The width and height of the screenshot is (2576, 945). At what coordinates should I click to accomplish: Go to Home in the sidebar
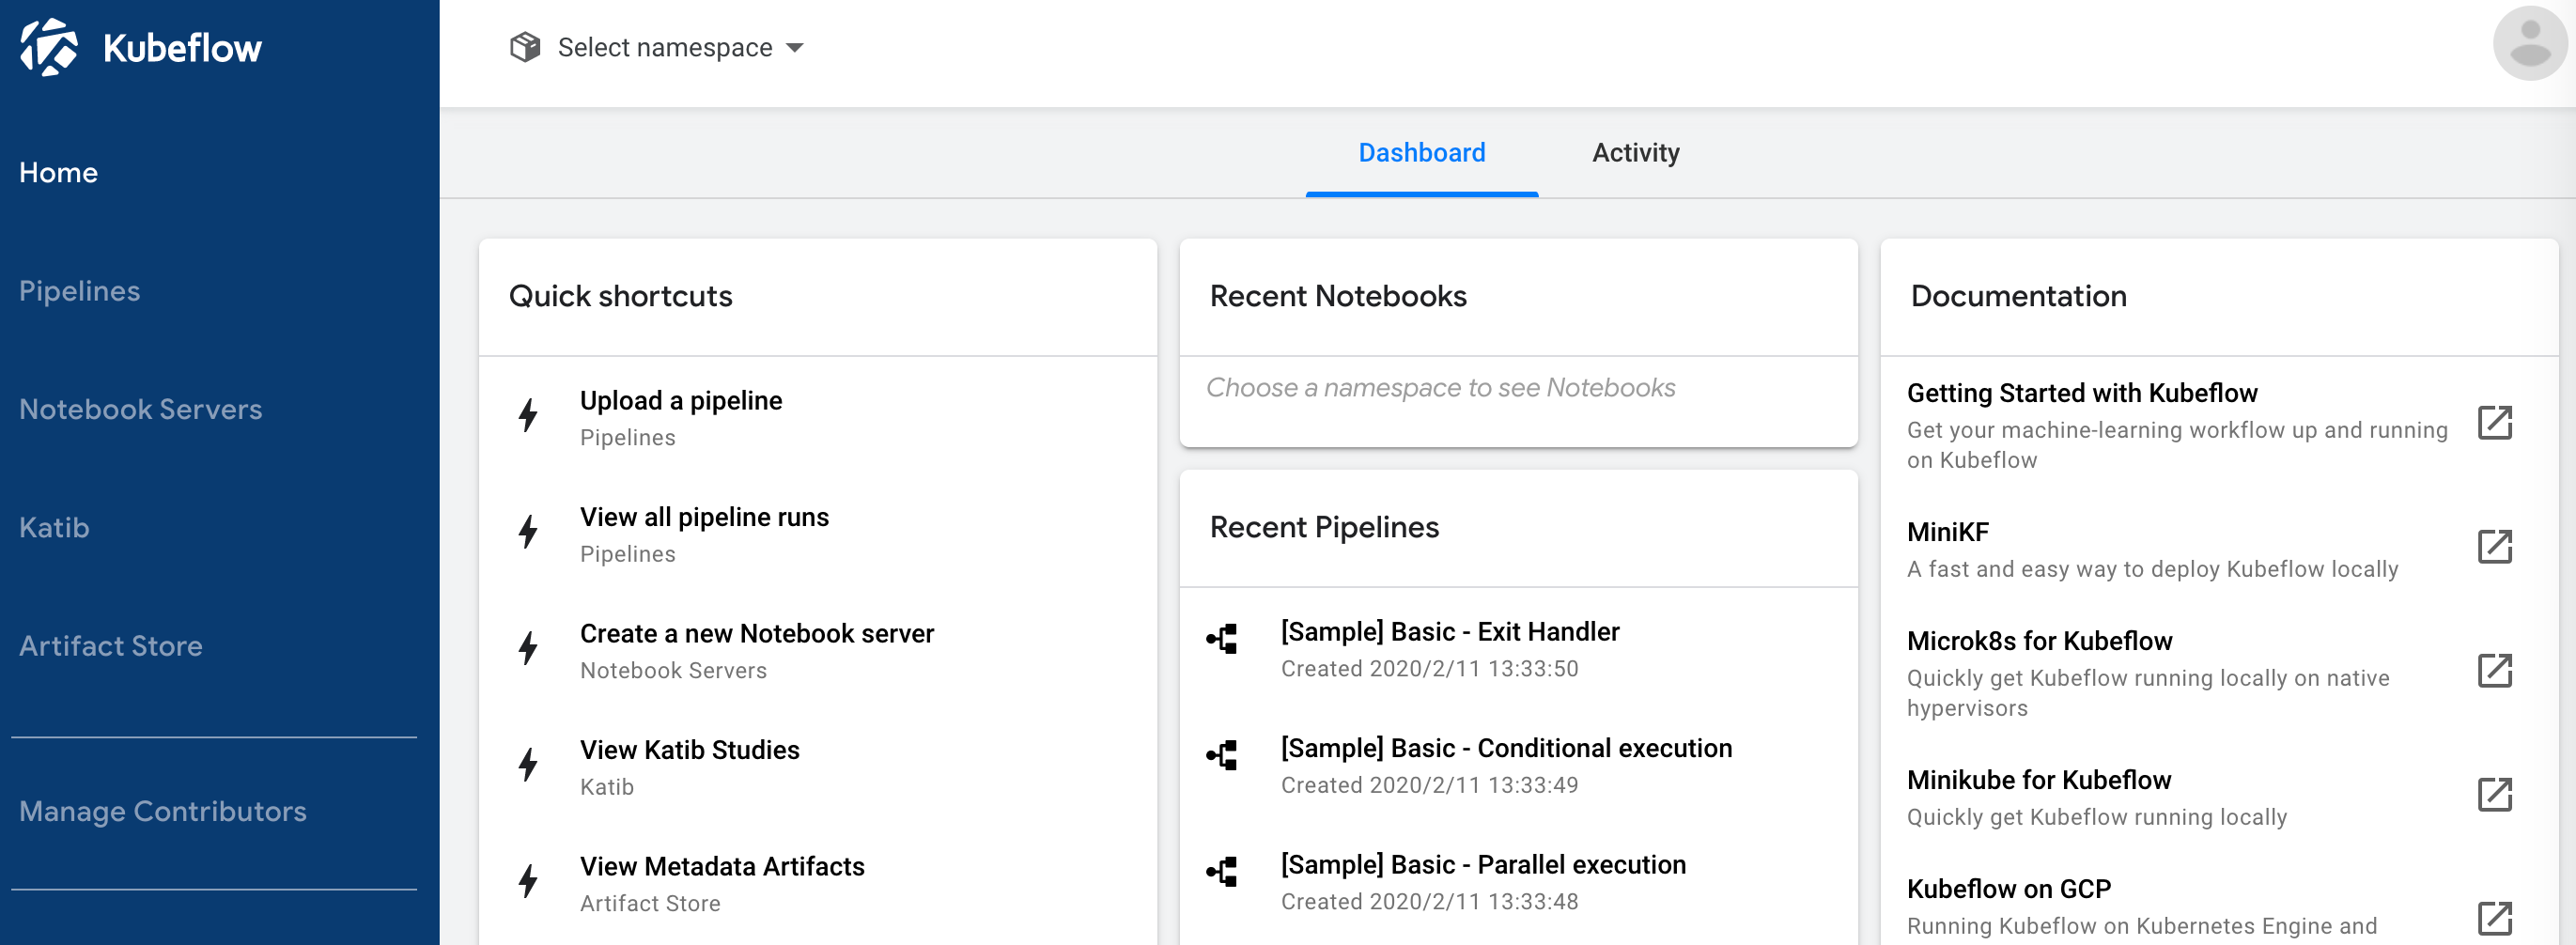58,173
